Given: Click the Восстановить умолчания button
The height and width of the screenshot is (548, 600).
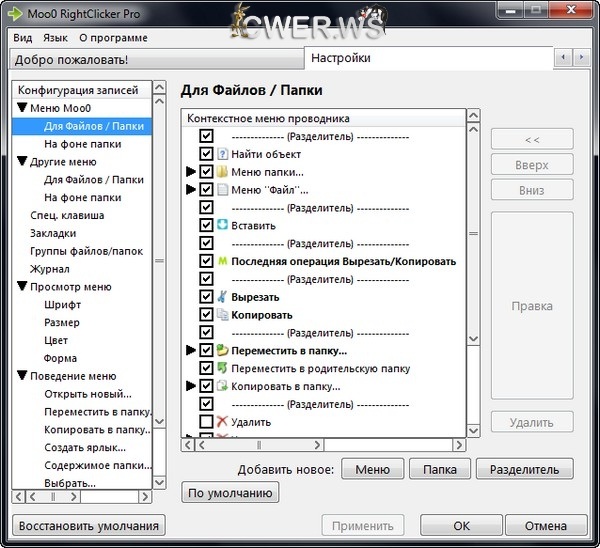Looking at the screenshot, I should [88, 525].
